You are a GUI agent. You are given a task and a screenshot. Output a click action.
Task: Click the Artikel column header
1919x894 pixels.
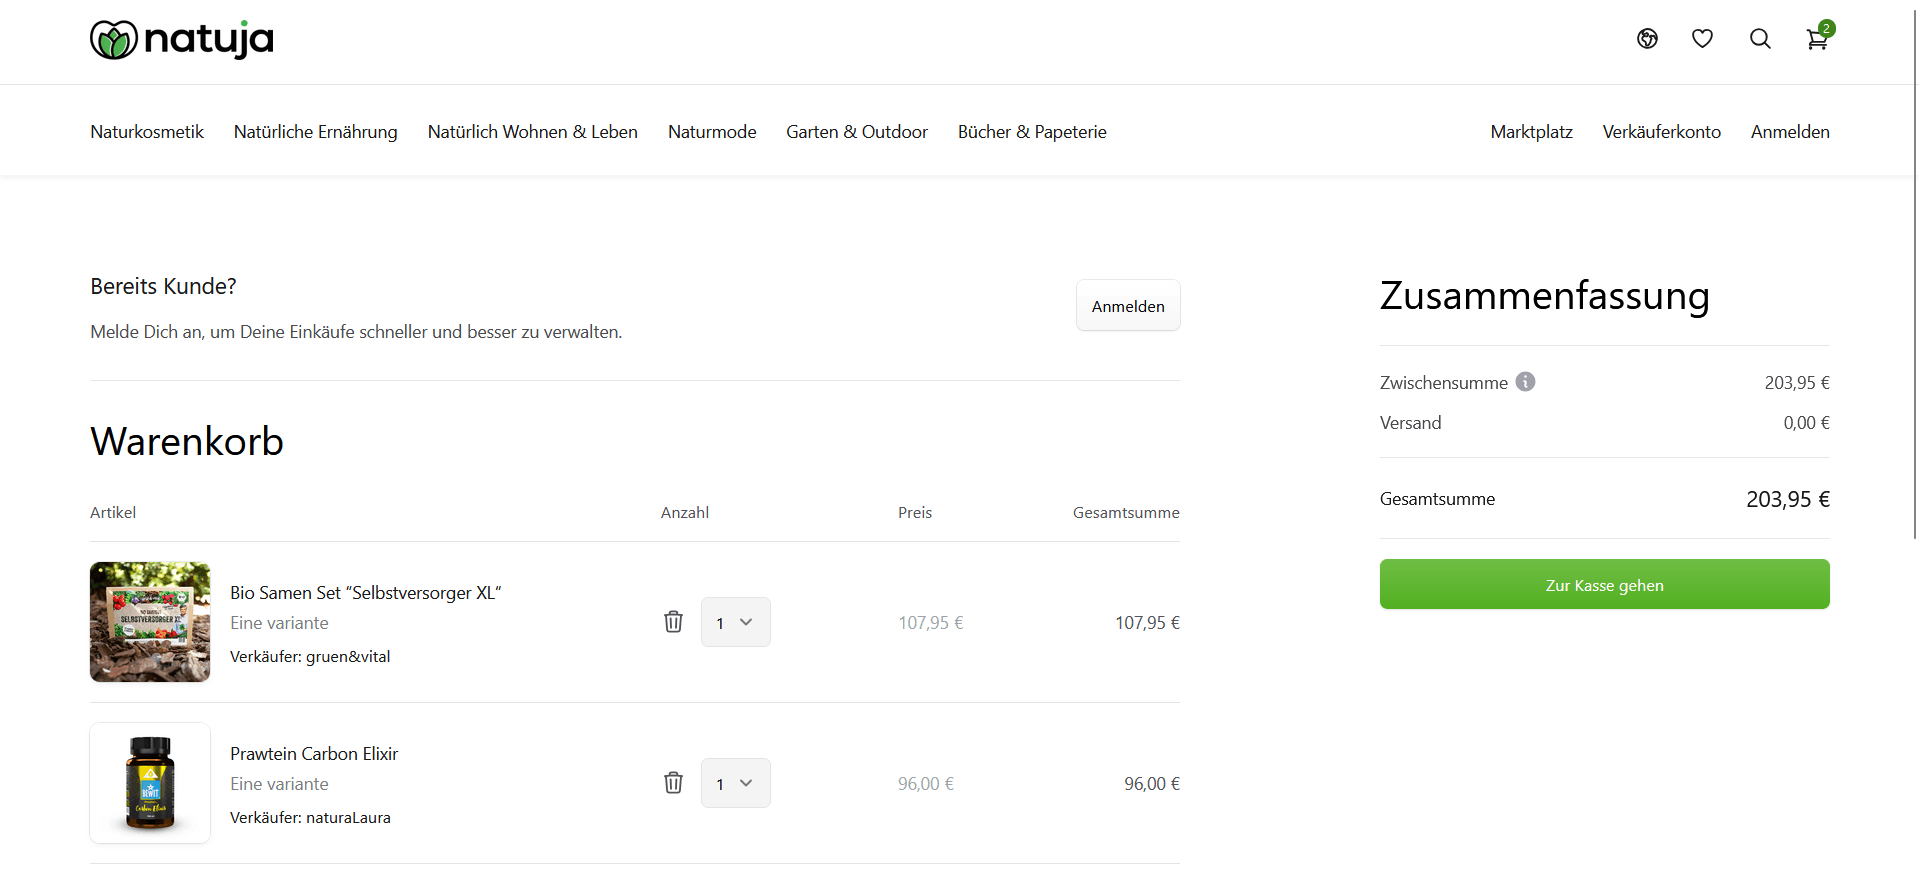(x=113, y=513)
